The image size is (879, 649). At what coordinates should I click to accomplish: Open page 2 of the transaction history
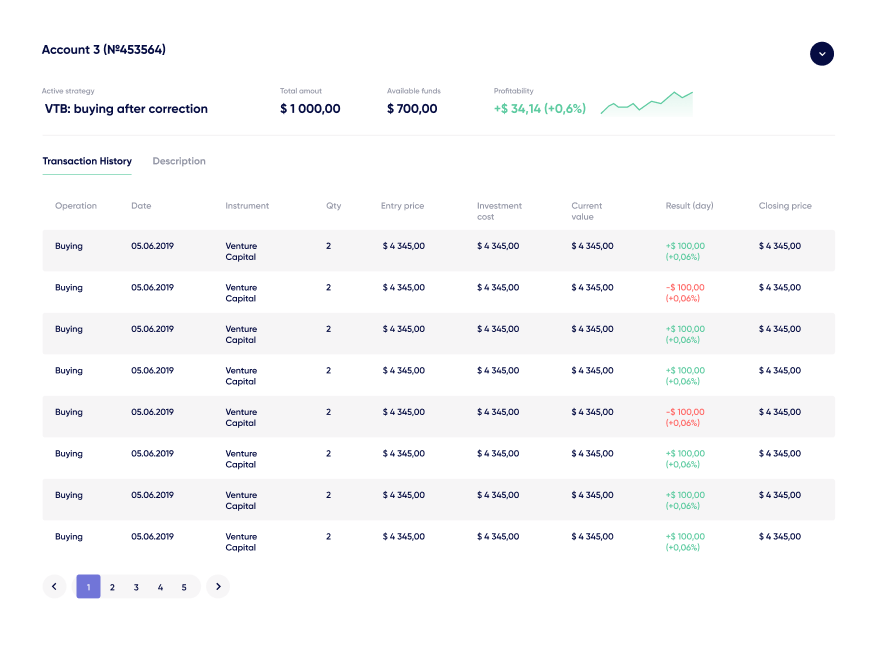coord(112,587)
